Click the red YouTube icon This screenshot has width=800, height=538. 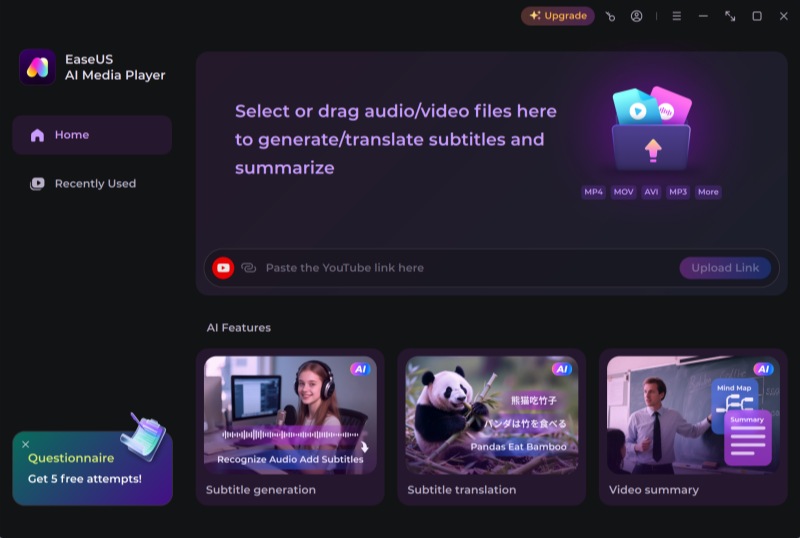pyautogui.click(x=223, y=268)
